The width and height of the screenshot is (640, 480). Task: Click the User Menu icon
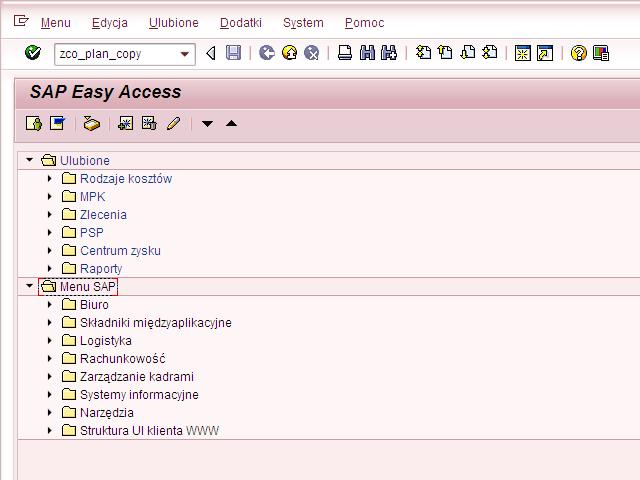[x=34, y=123]
